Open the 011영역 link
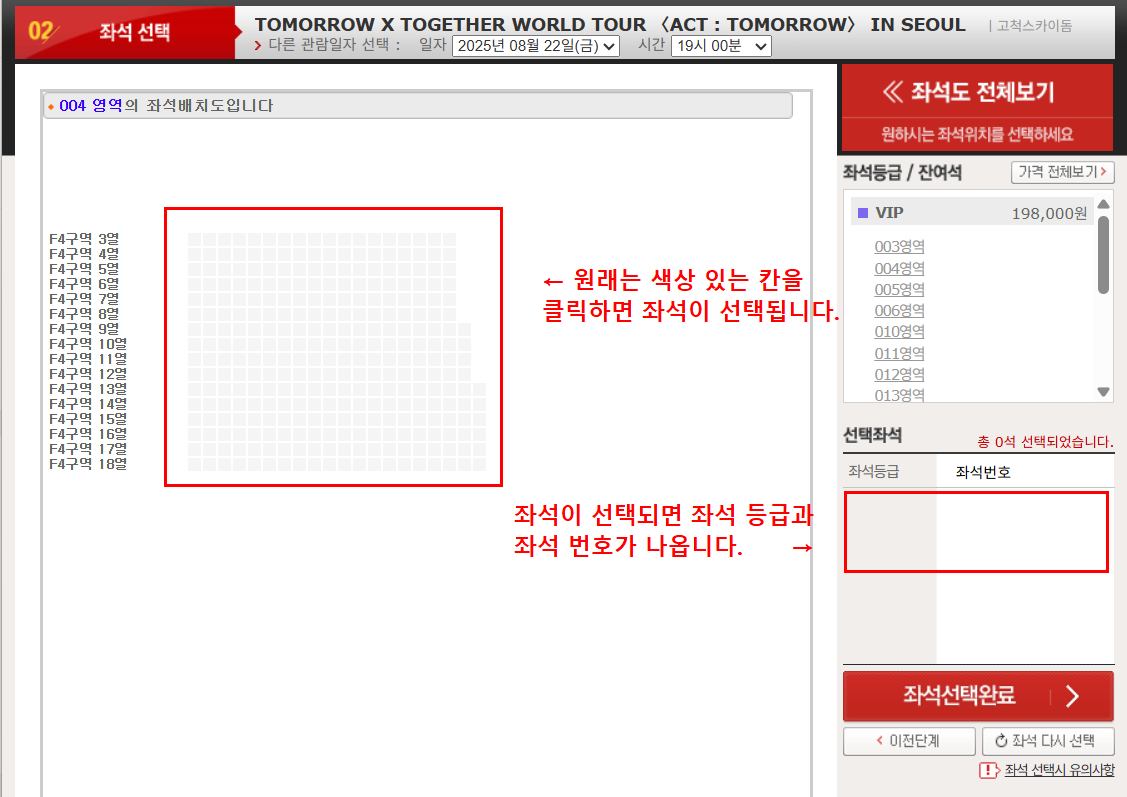 (899, 354)
